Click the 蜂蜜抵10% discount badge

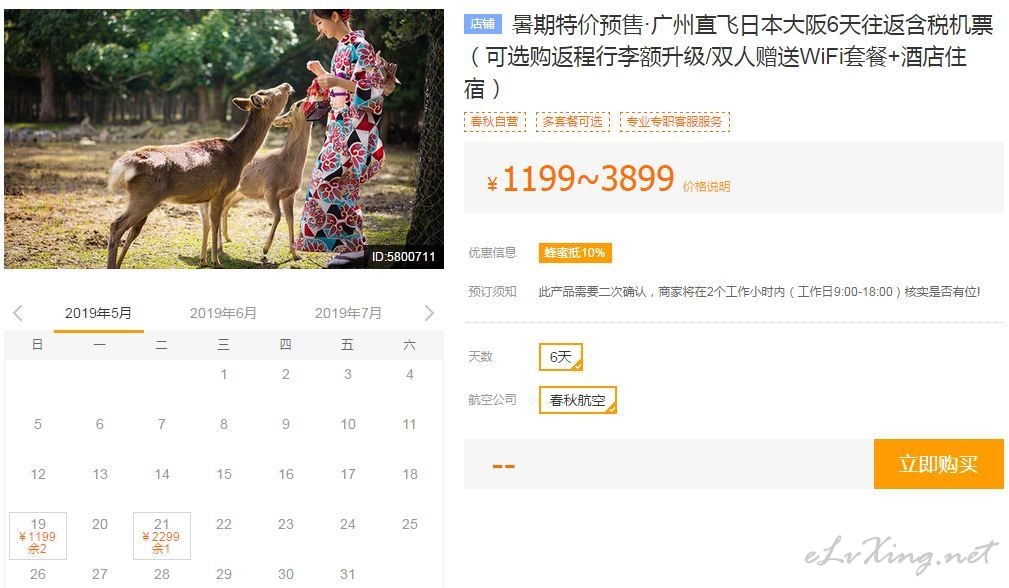(x=575, y=253)
